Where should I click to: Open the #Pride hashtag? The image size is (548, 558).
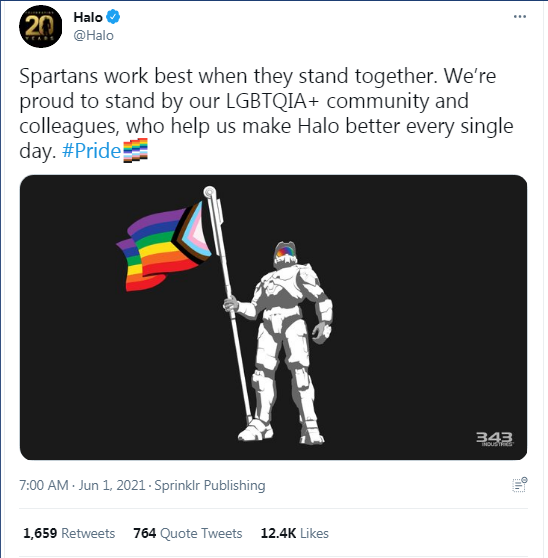pos(91,151)
